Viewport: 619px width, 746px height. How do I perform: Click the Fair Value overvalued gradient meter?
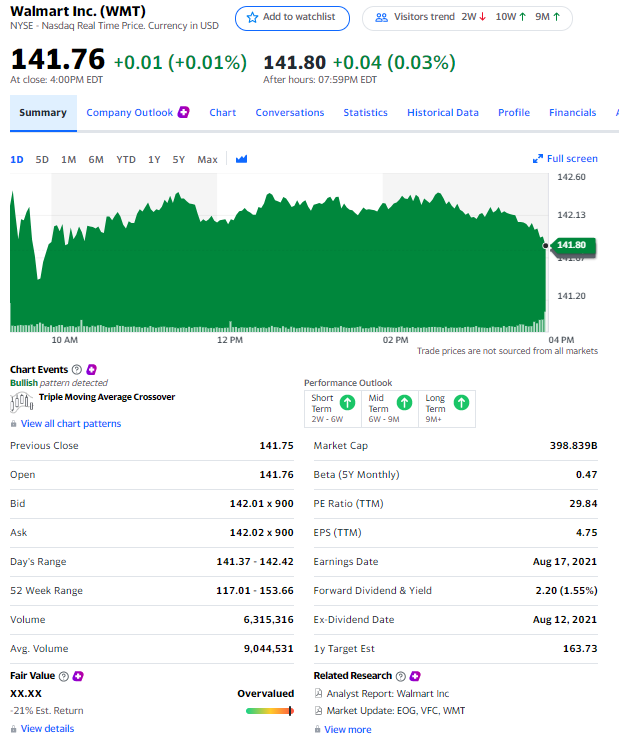coord(270,711)
